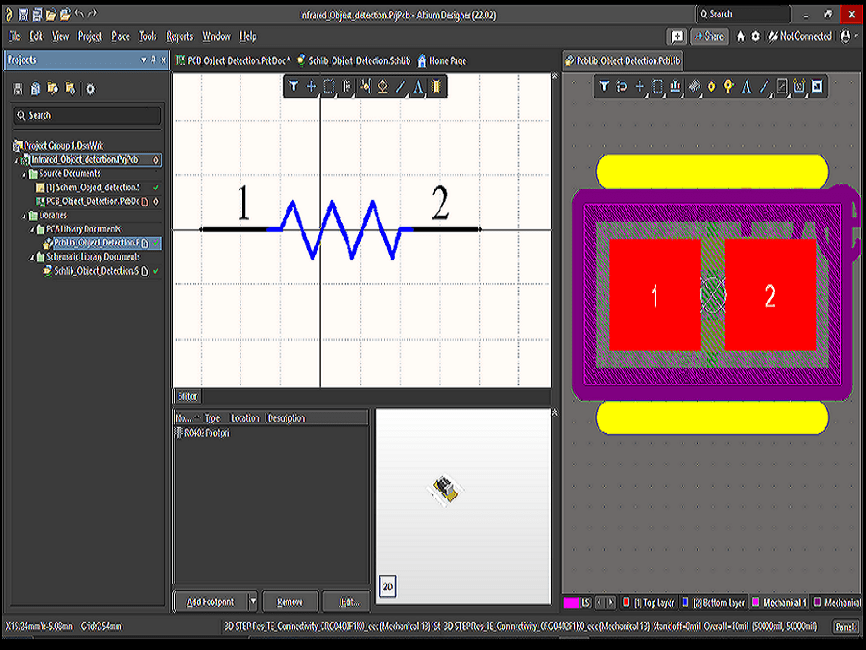Viewport: 866px width, 650px height.
Task: Select the place pad tool
Action: (x=711, y=88)
